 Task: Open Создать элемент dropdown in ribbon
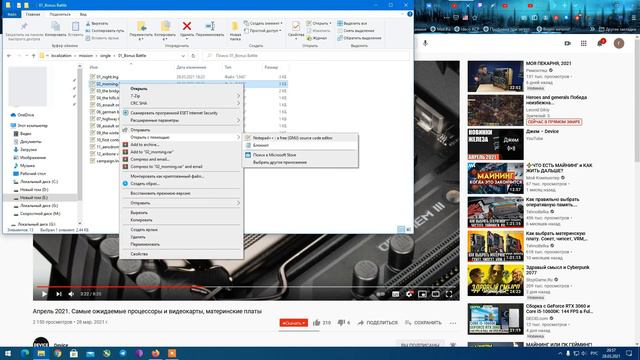click(x=263, y=23)
